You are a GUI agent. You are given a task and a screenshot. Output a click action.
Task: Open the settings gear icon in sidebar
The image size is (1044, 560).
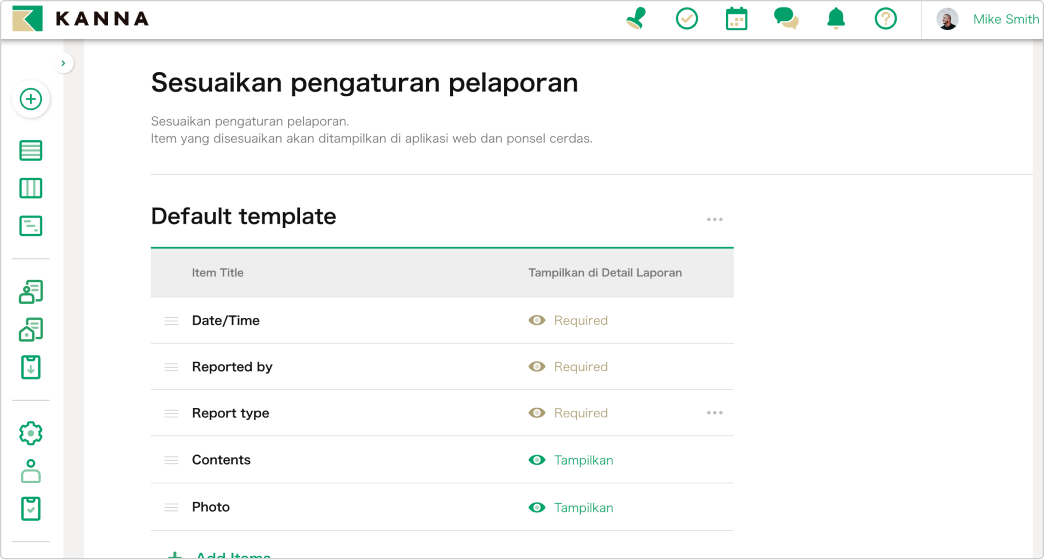pyautogui.click(x=31, y=433)
